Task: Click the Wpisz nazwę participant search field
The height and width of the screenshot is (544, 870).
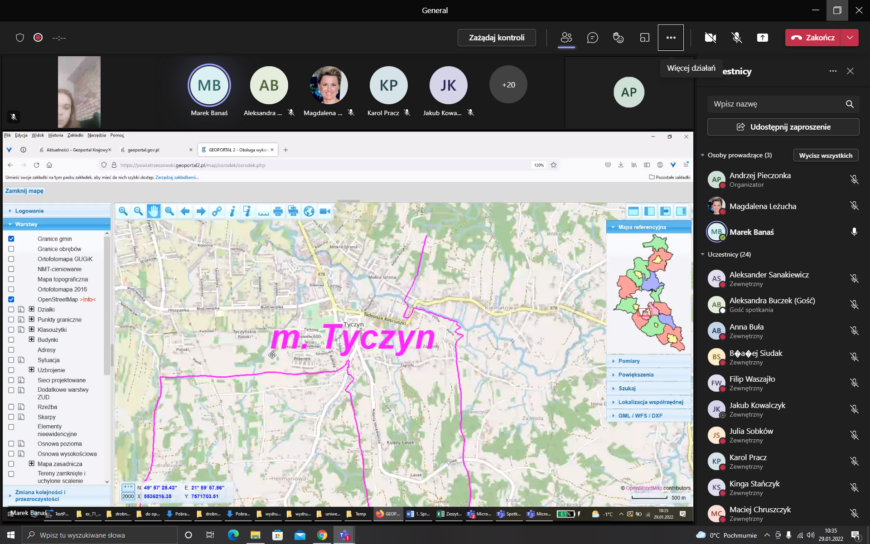Action: pyautogui.click(x=783, y=104)
